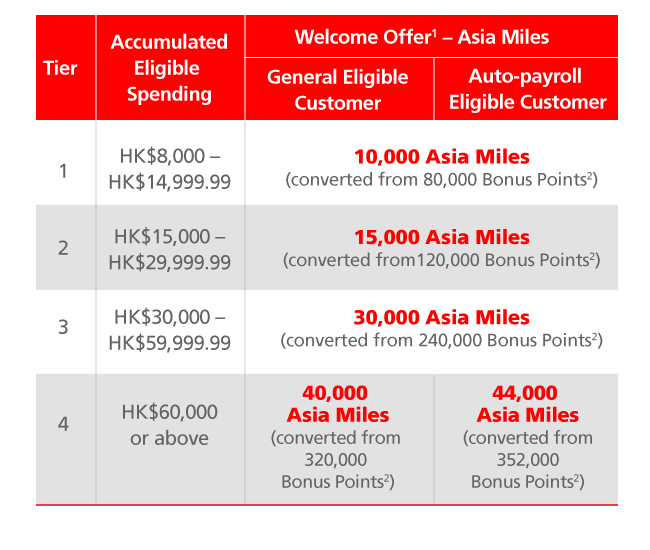The height and width of the screenshot is (550, 650).
Task: Click the Auto-payroll Eligible Customer column header
Action: tap(527, 90)
